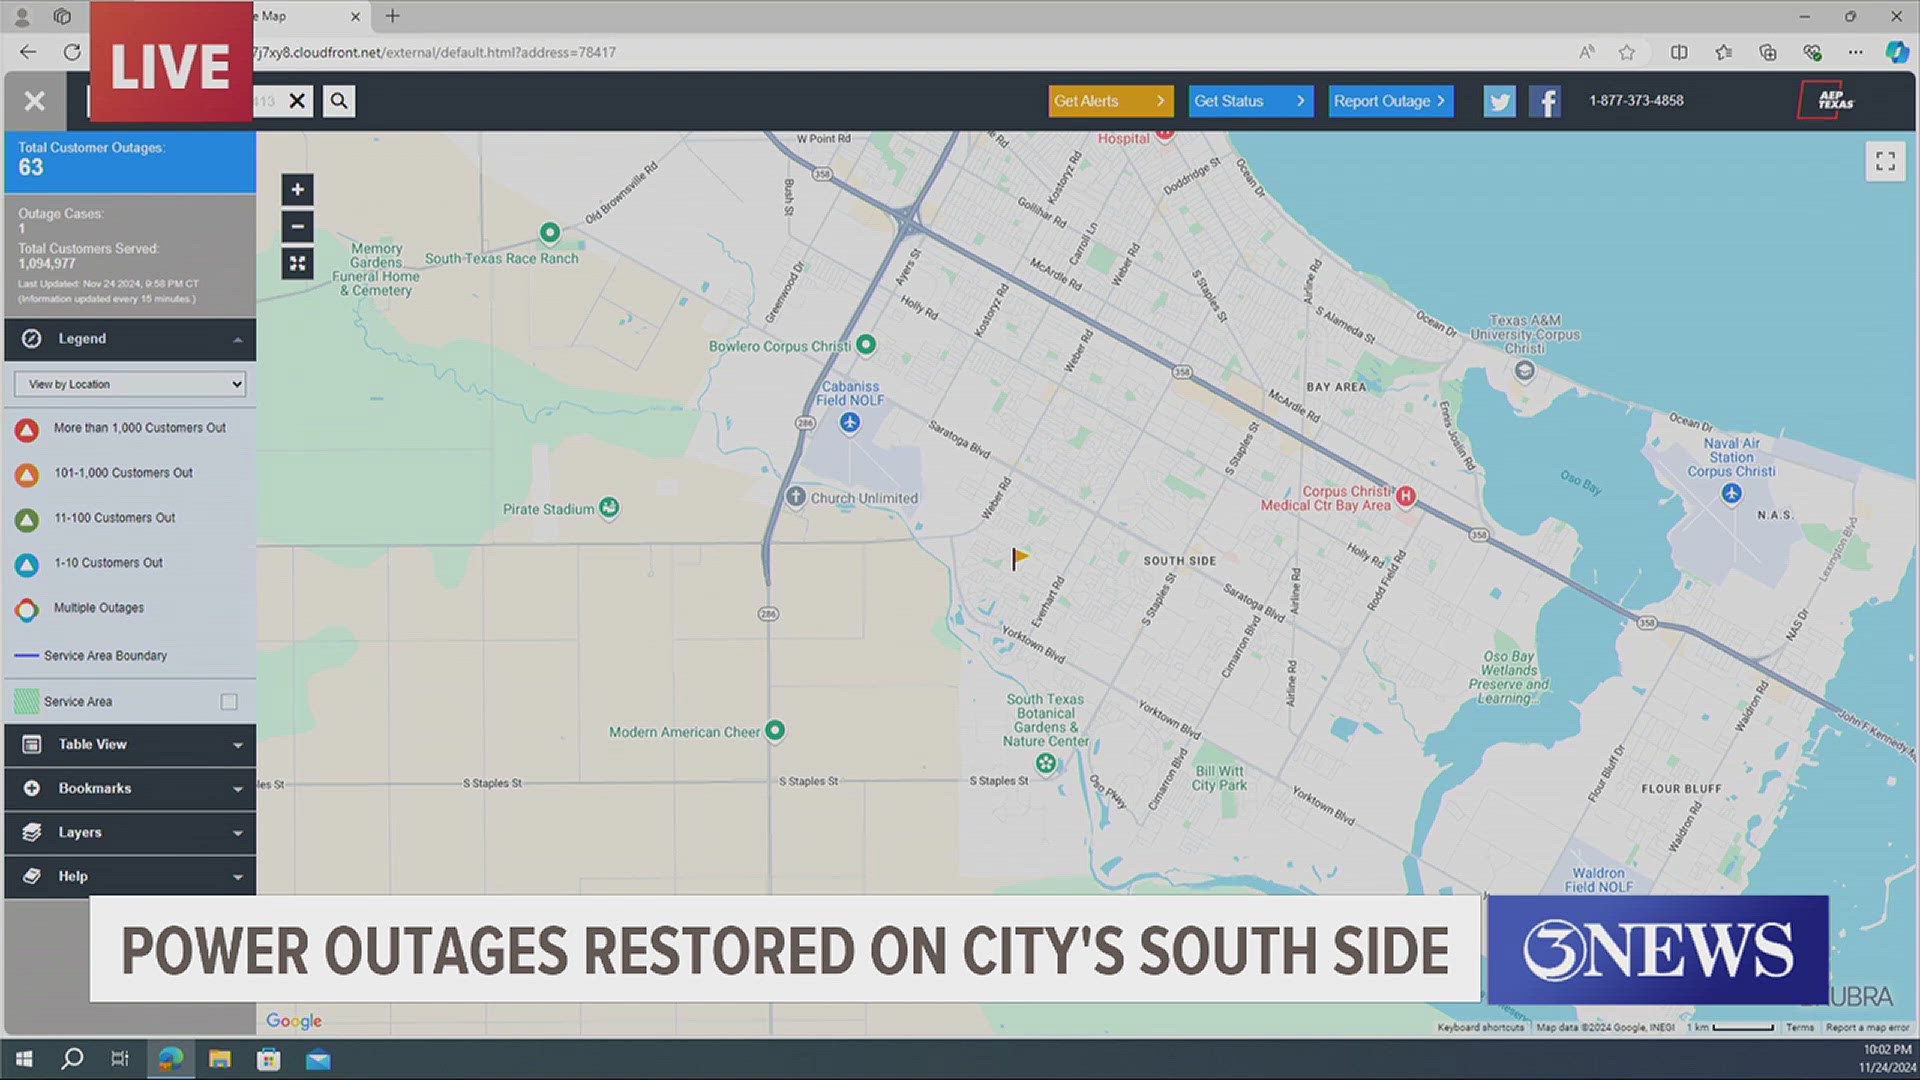Screen dimensions: 1920x1080
Task: Select the map zoom-in control
Action: [297, 189]
